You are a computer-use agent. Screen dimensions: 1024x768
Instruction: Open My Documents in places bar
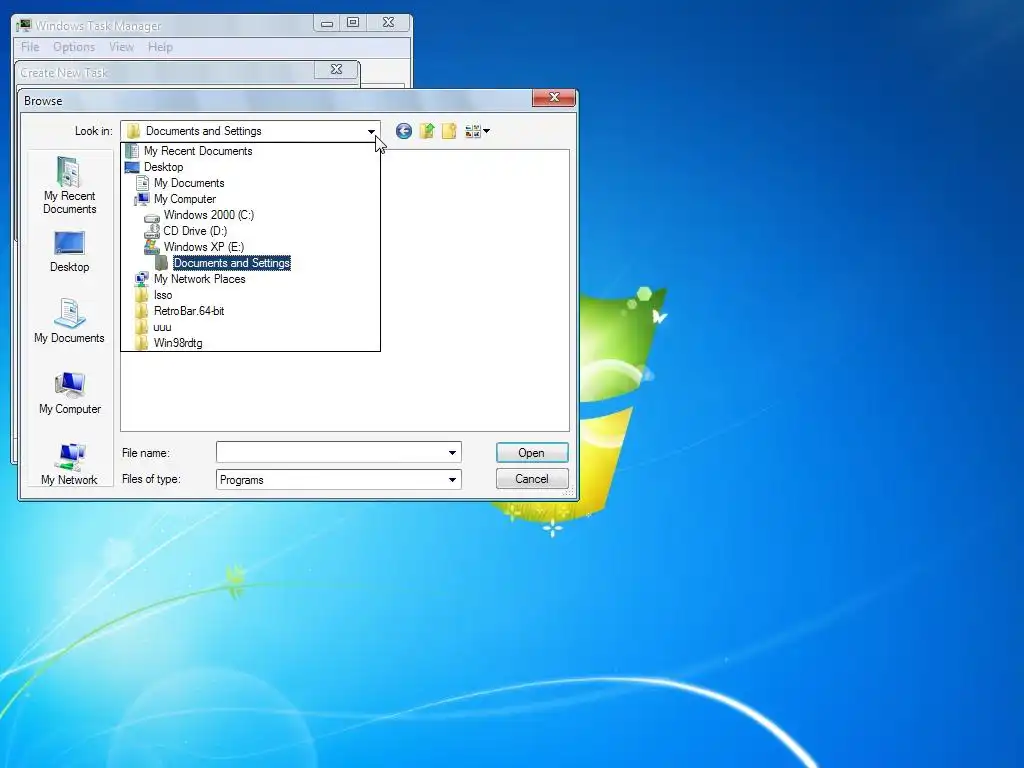point(69,321)
